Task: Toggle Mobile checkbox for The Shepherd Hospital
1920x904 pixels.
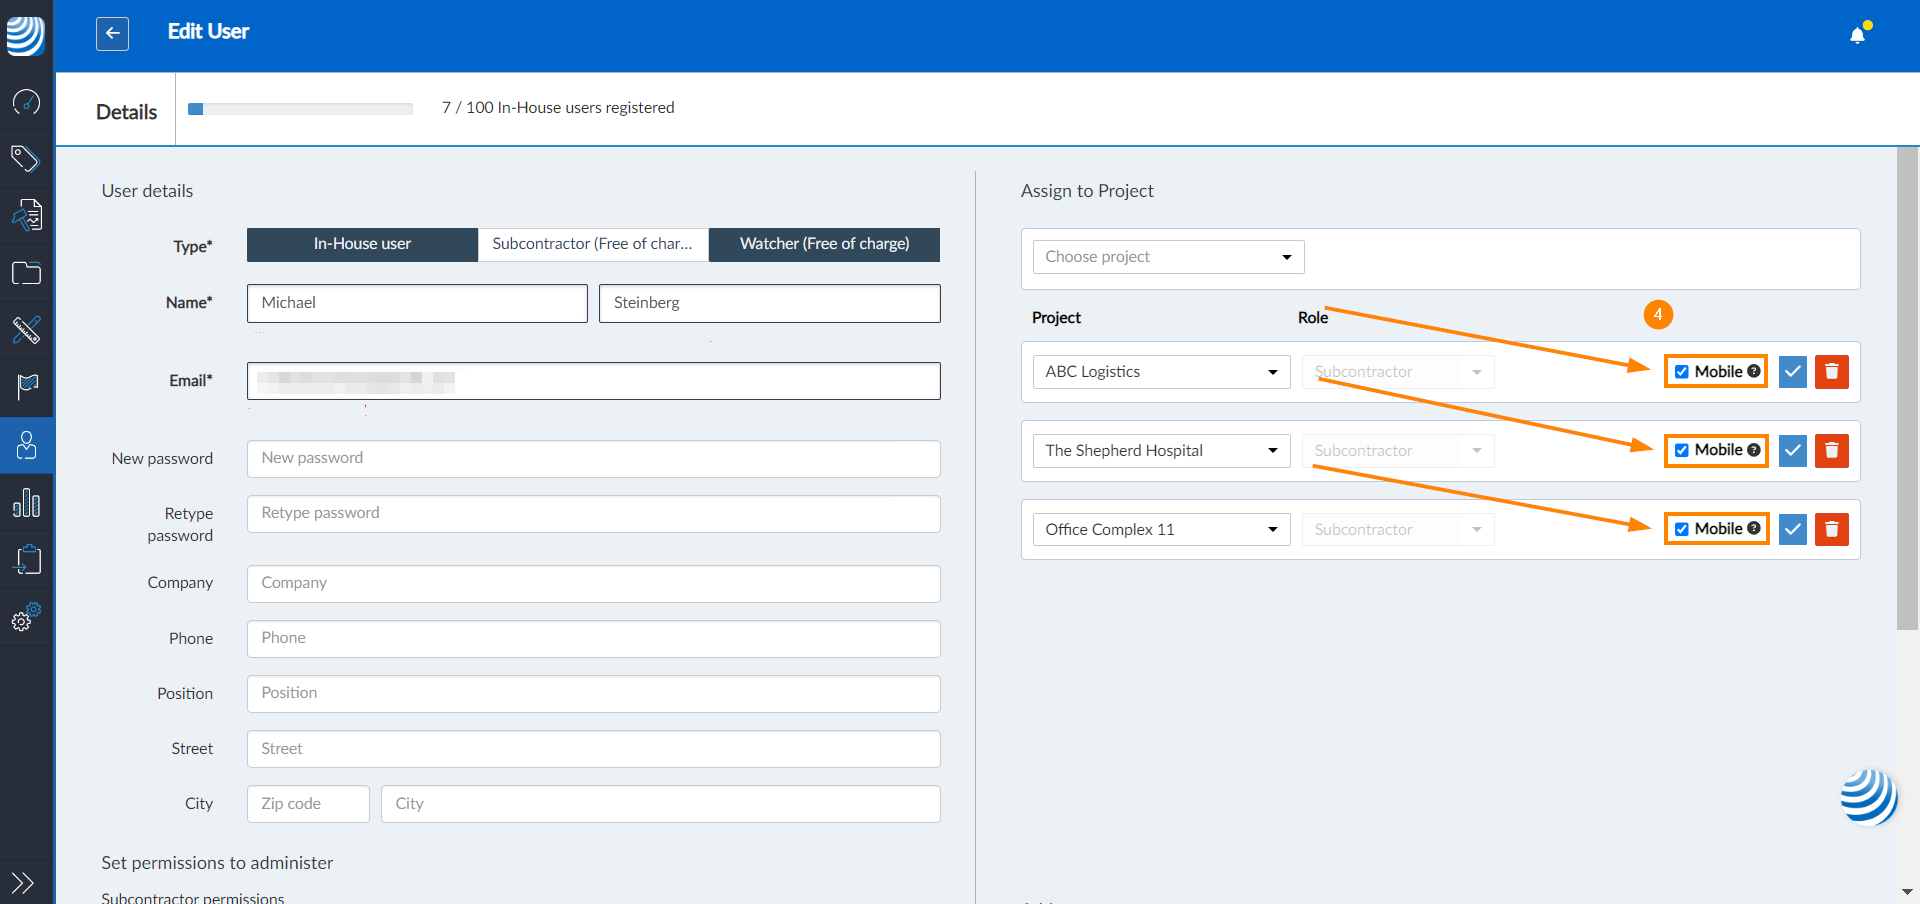Action: (x=1682, y=451)
